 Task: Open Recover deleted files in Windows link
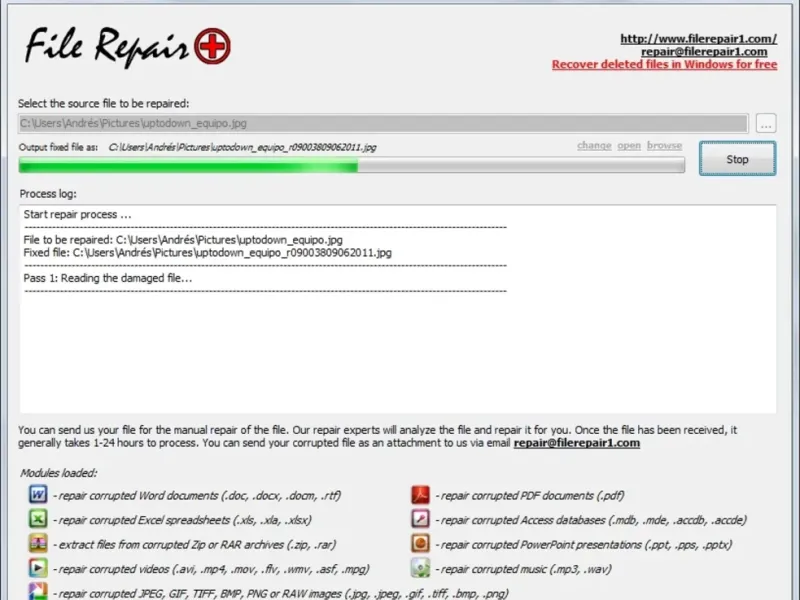point(664,64)
